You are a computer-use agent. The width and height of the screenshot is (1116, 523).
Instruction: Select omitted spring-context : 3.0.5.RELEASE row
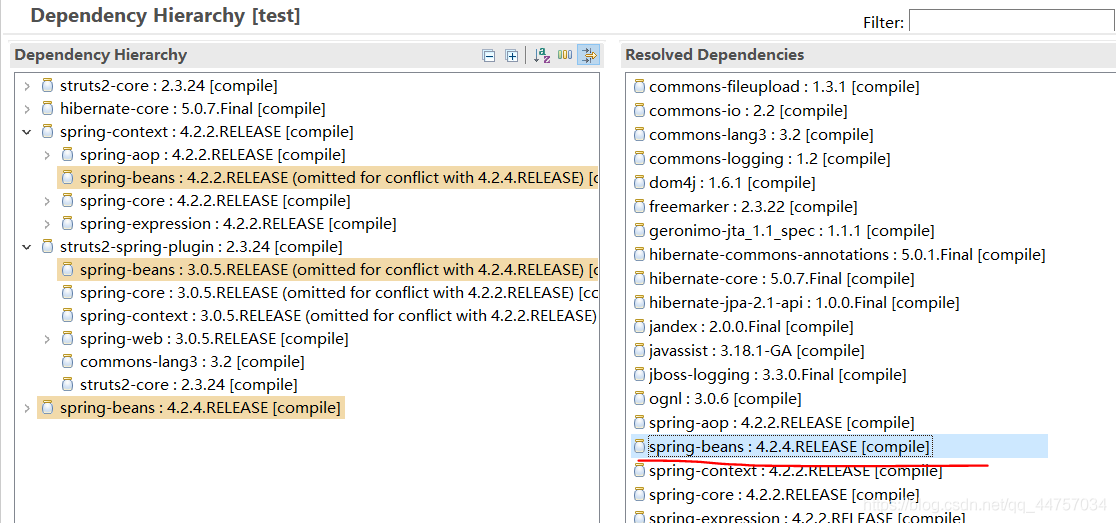pos(338,315)
